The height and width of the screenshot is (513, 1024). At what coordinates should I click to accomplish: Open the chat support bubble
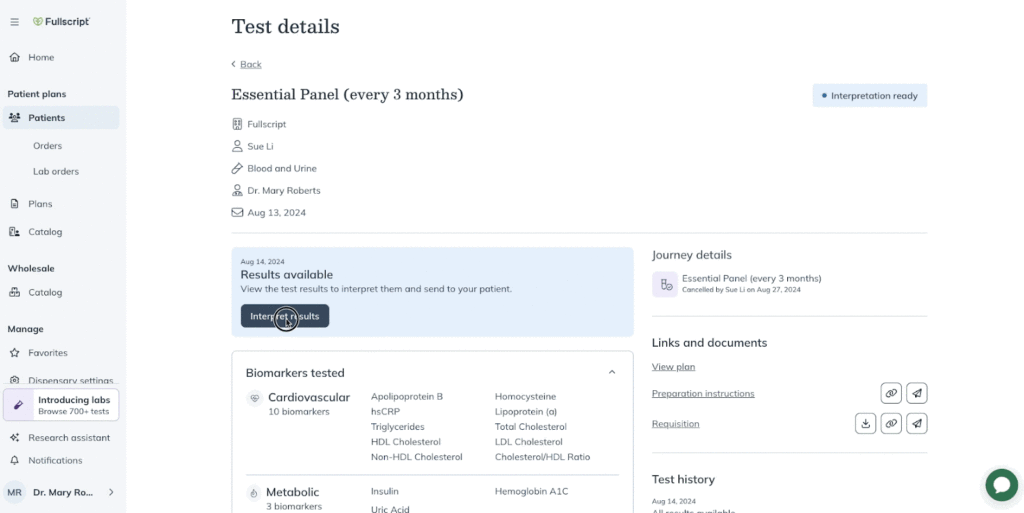(x=1002, y=485)
